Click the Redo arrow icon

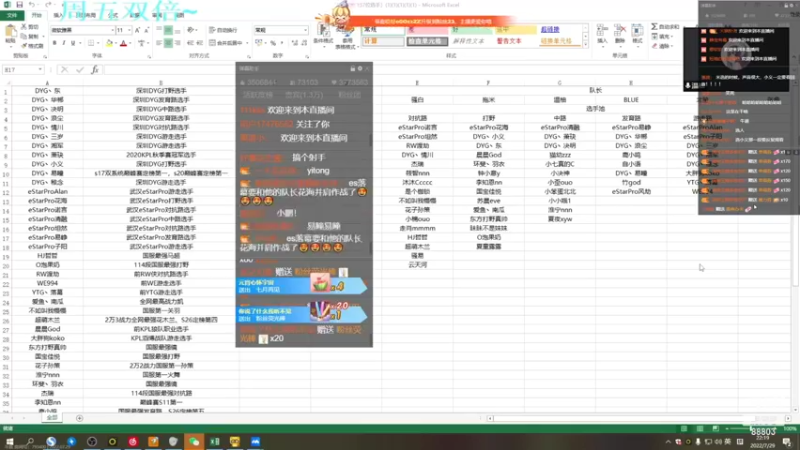[x=48, y=5]
